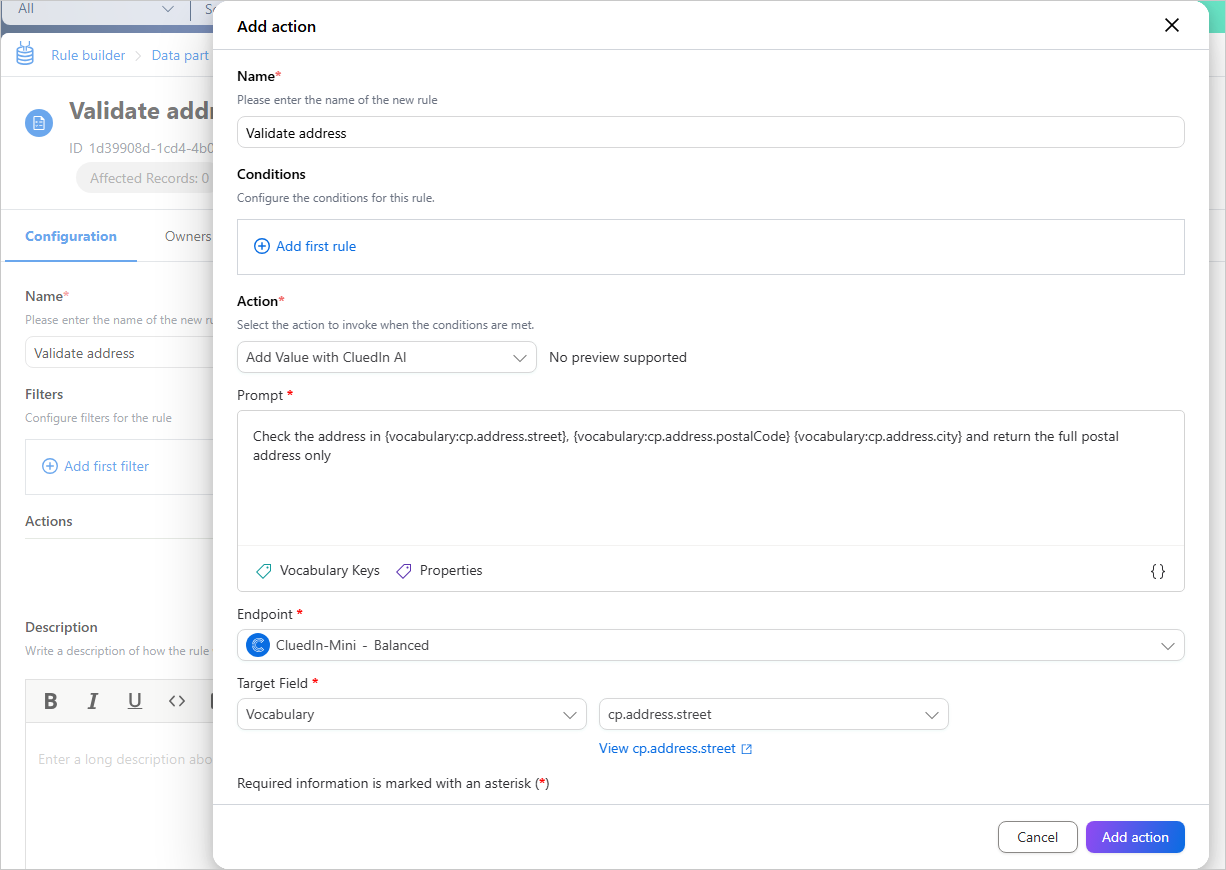The width and height of the screenshot is (1226, 870).
Task: Click the Add action button
Action: pyautogui.click(x=1135, y=837)
